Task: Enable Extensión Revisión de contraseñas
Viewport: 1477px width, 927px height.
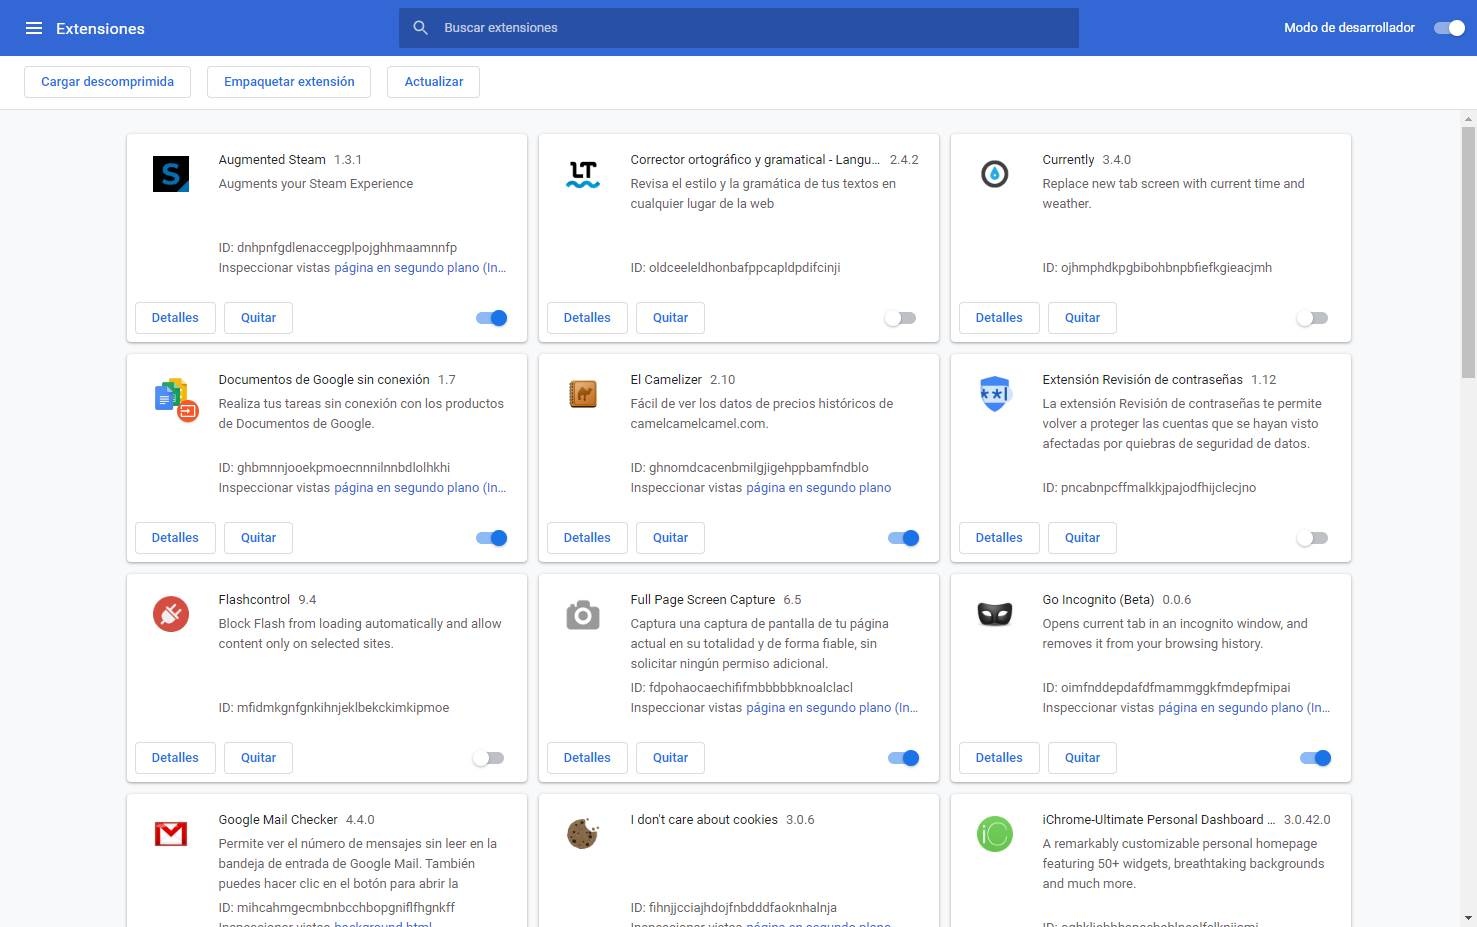Action: (x=1312, y=538)
